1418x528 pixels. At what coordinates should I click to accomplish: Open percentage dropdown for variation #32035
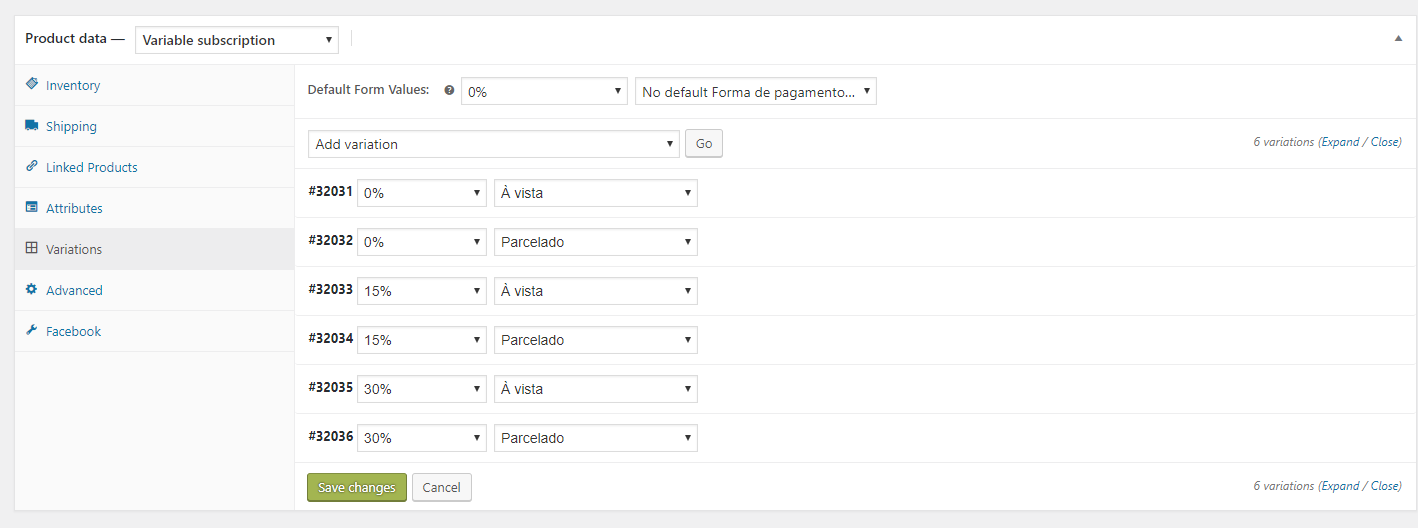tap(422, 389)
